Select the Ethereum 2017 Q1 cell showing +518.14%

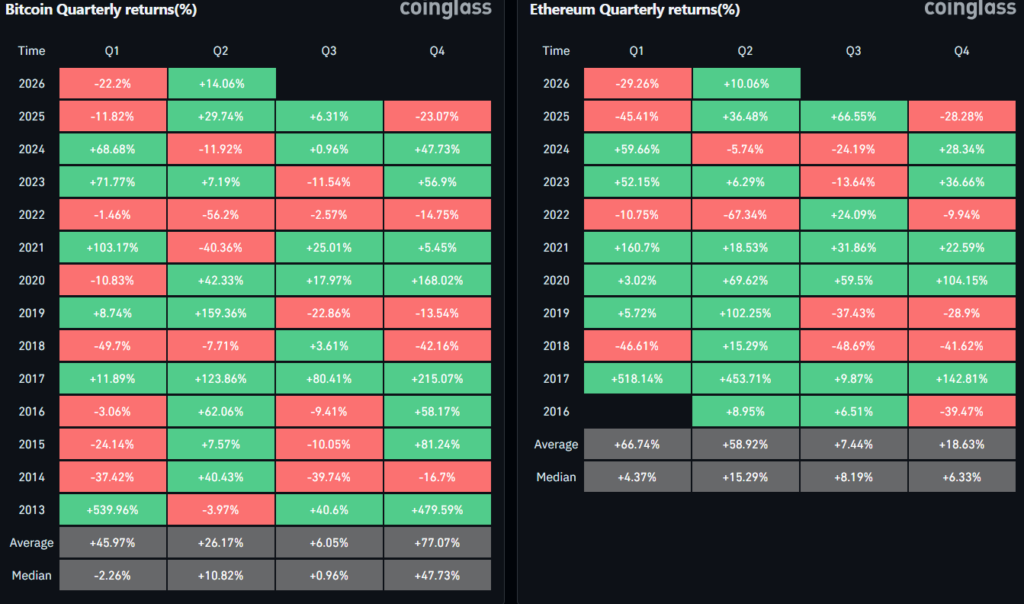(637, 379)
